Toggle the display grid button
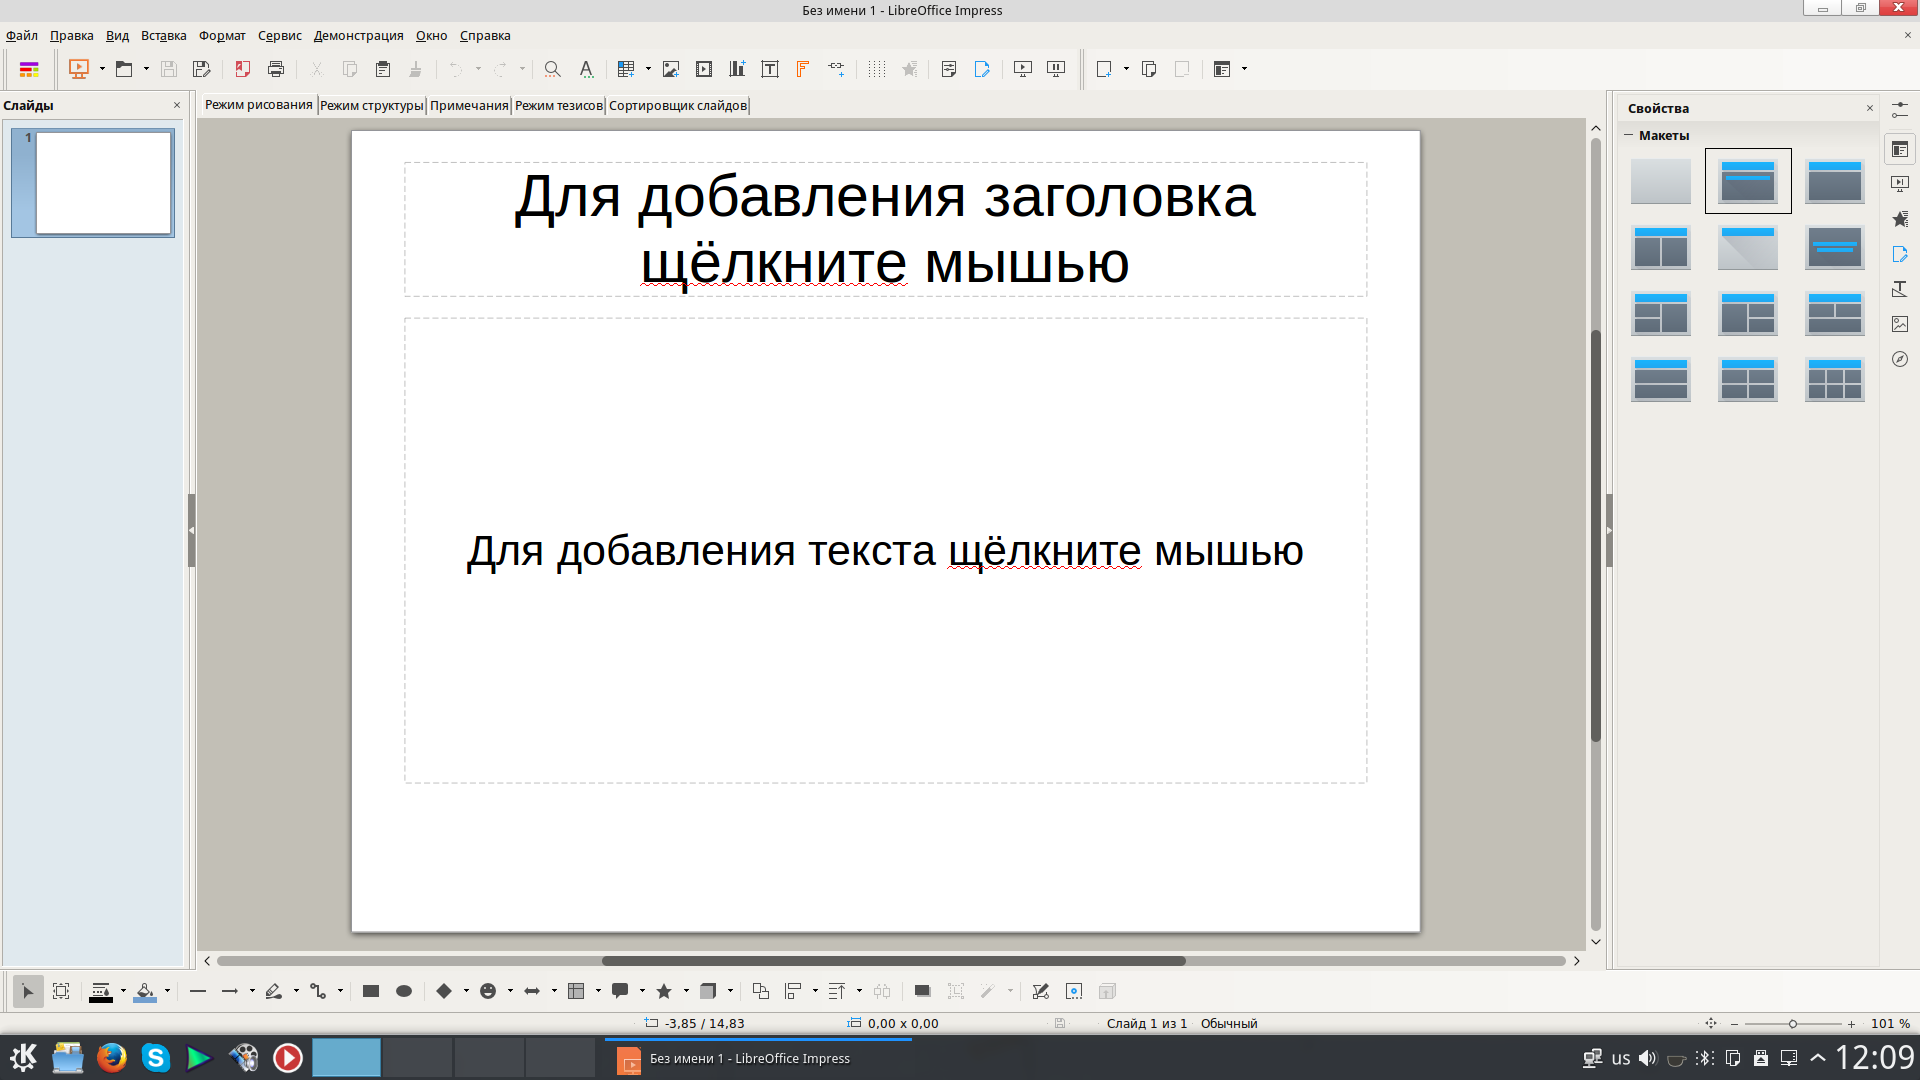Image resolution: width=1920 pixels, height=1080 pixels. point(877,69)
